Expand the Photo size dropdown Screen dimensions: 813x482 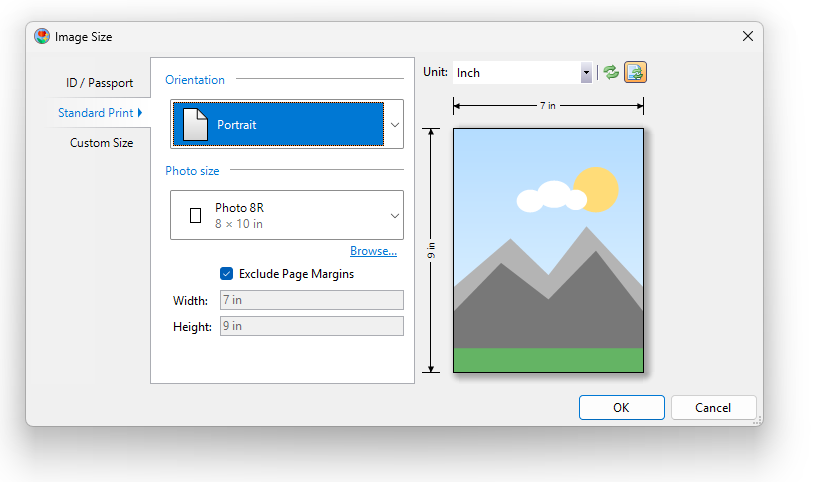(x=394, y=215)
